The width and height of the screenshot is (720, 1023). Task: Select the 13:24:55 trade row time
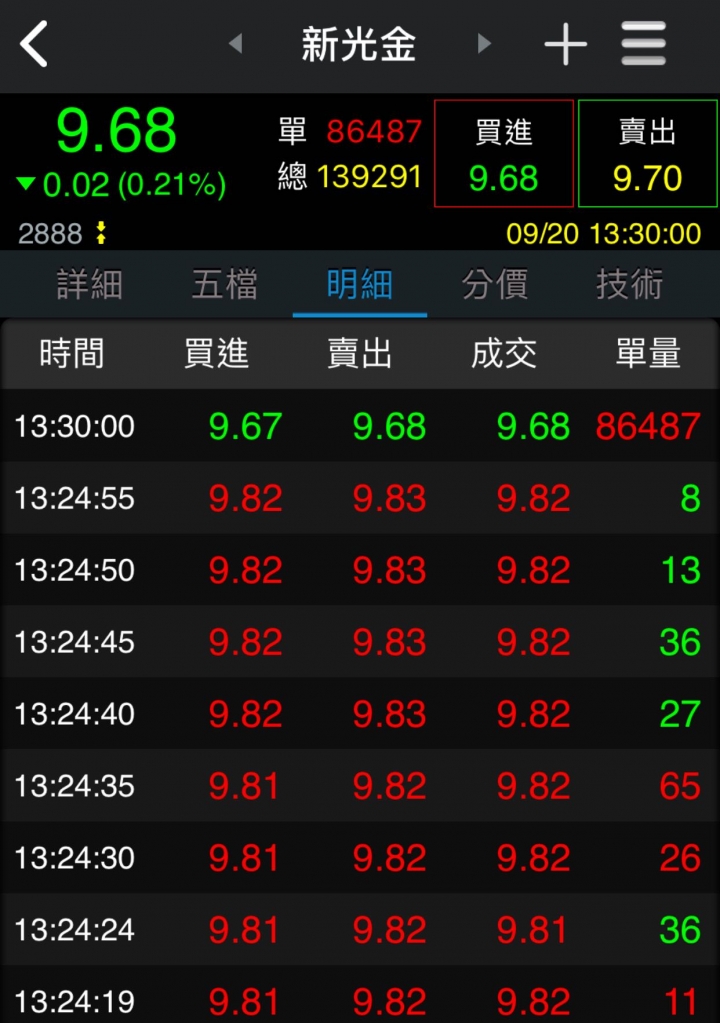click(74, 498)
